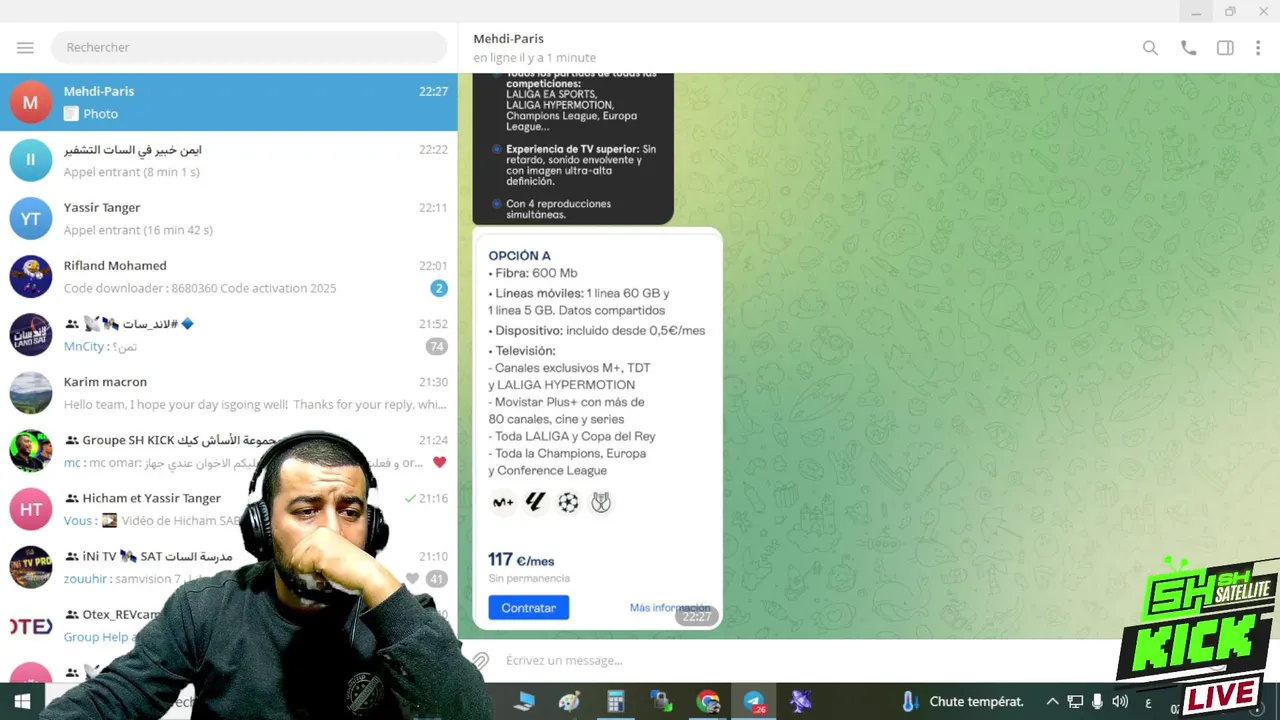
Task: Open the three-dot chat options menu
Action: click(1258, 48)
